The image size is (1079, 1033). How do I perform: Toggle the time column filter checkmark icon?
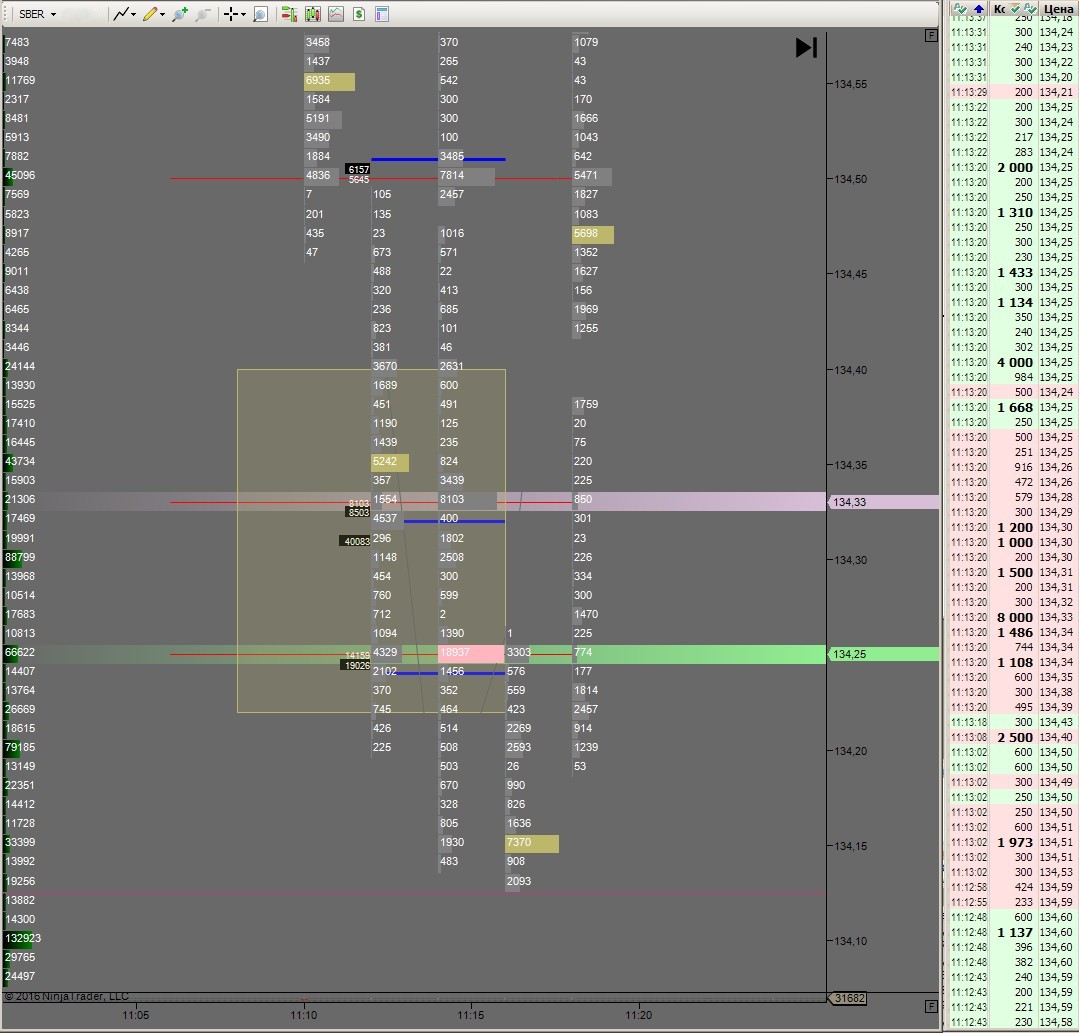[959, 8]
